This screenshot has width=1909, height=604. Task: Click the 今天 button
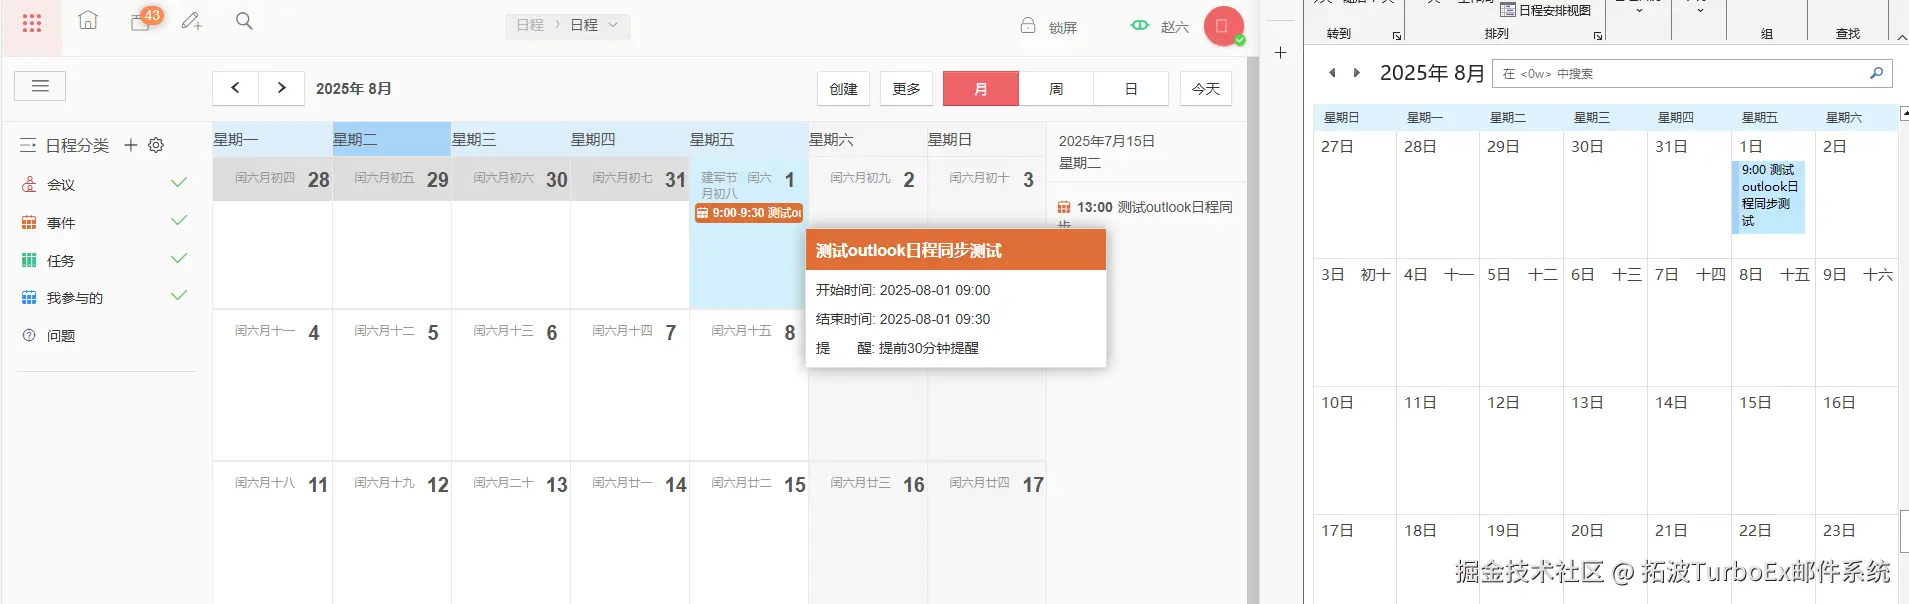[1205, 88]
